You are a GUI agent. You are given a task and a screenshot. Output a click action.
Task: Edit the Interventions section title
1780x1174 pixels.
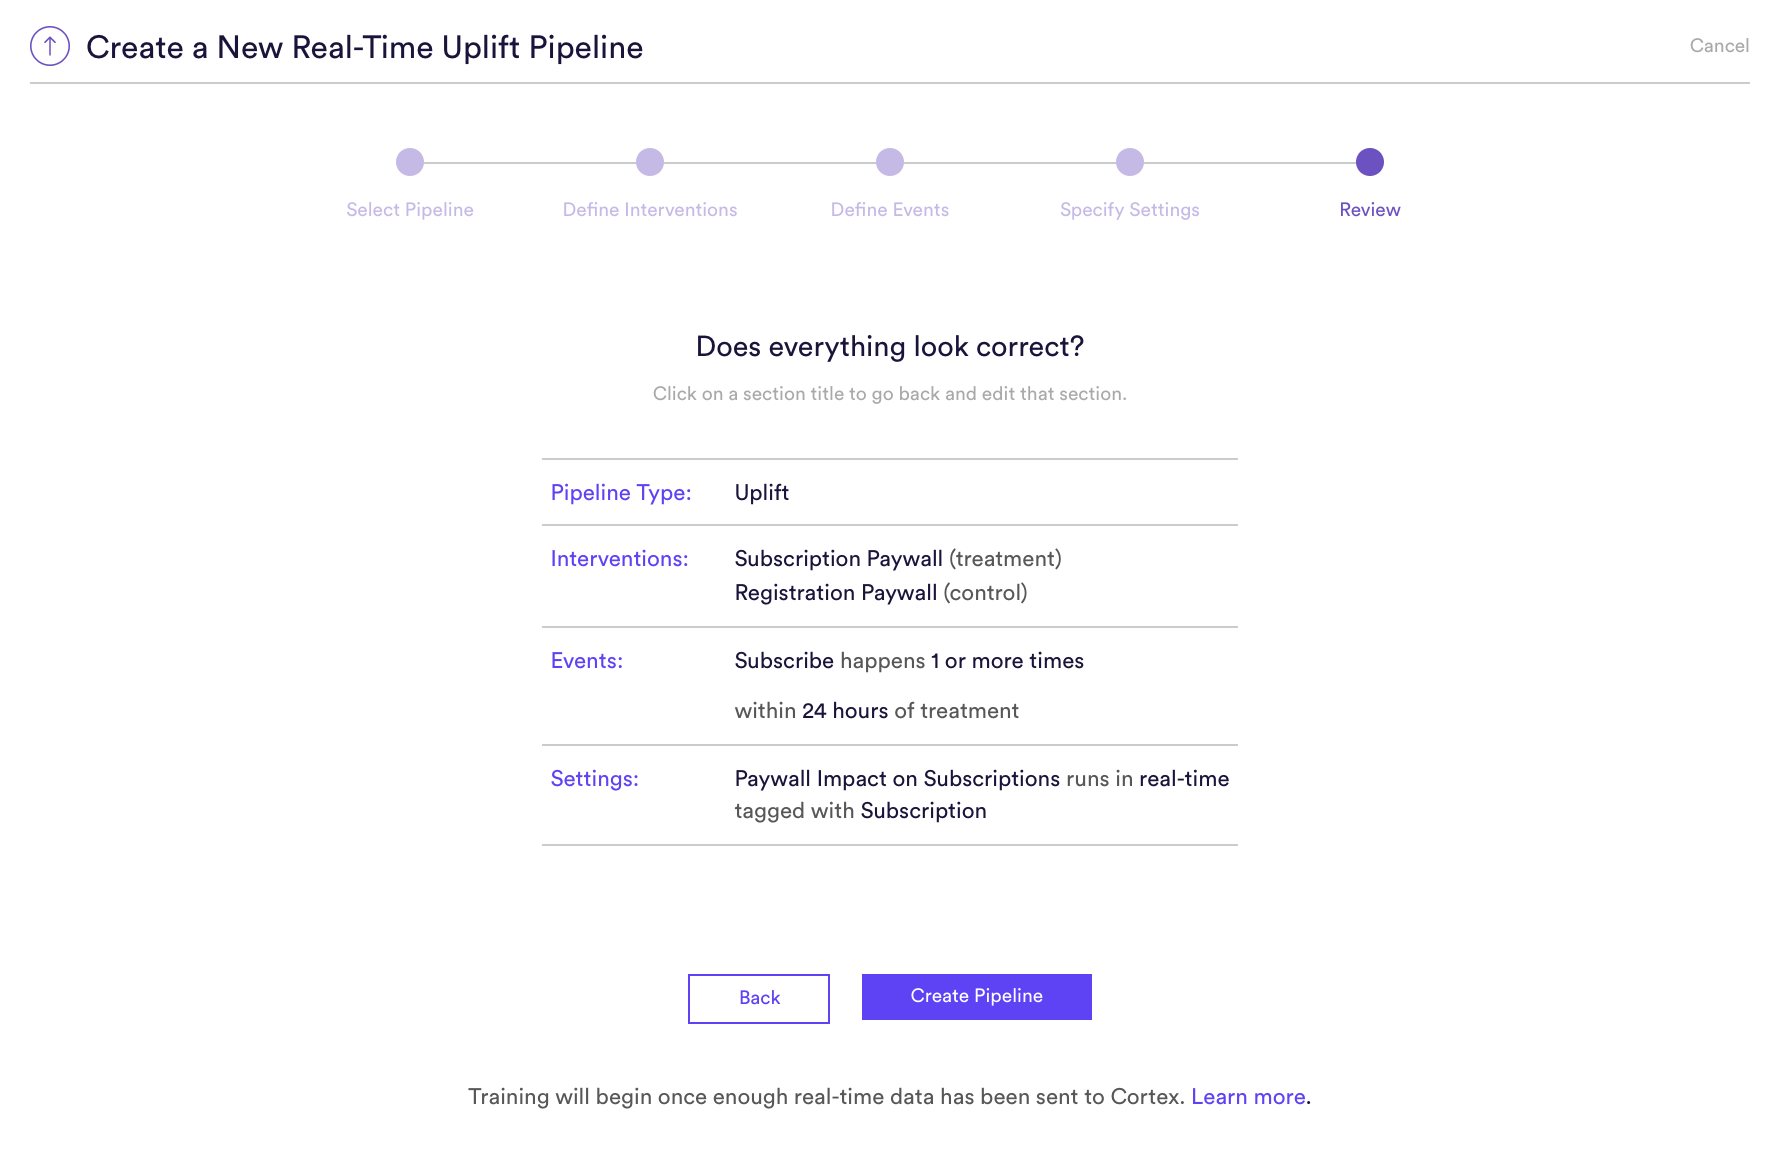[620, 559]
